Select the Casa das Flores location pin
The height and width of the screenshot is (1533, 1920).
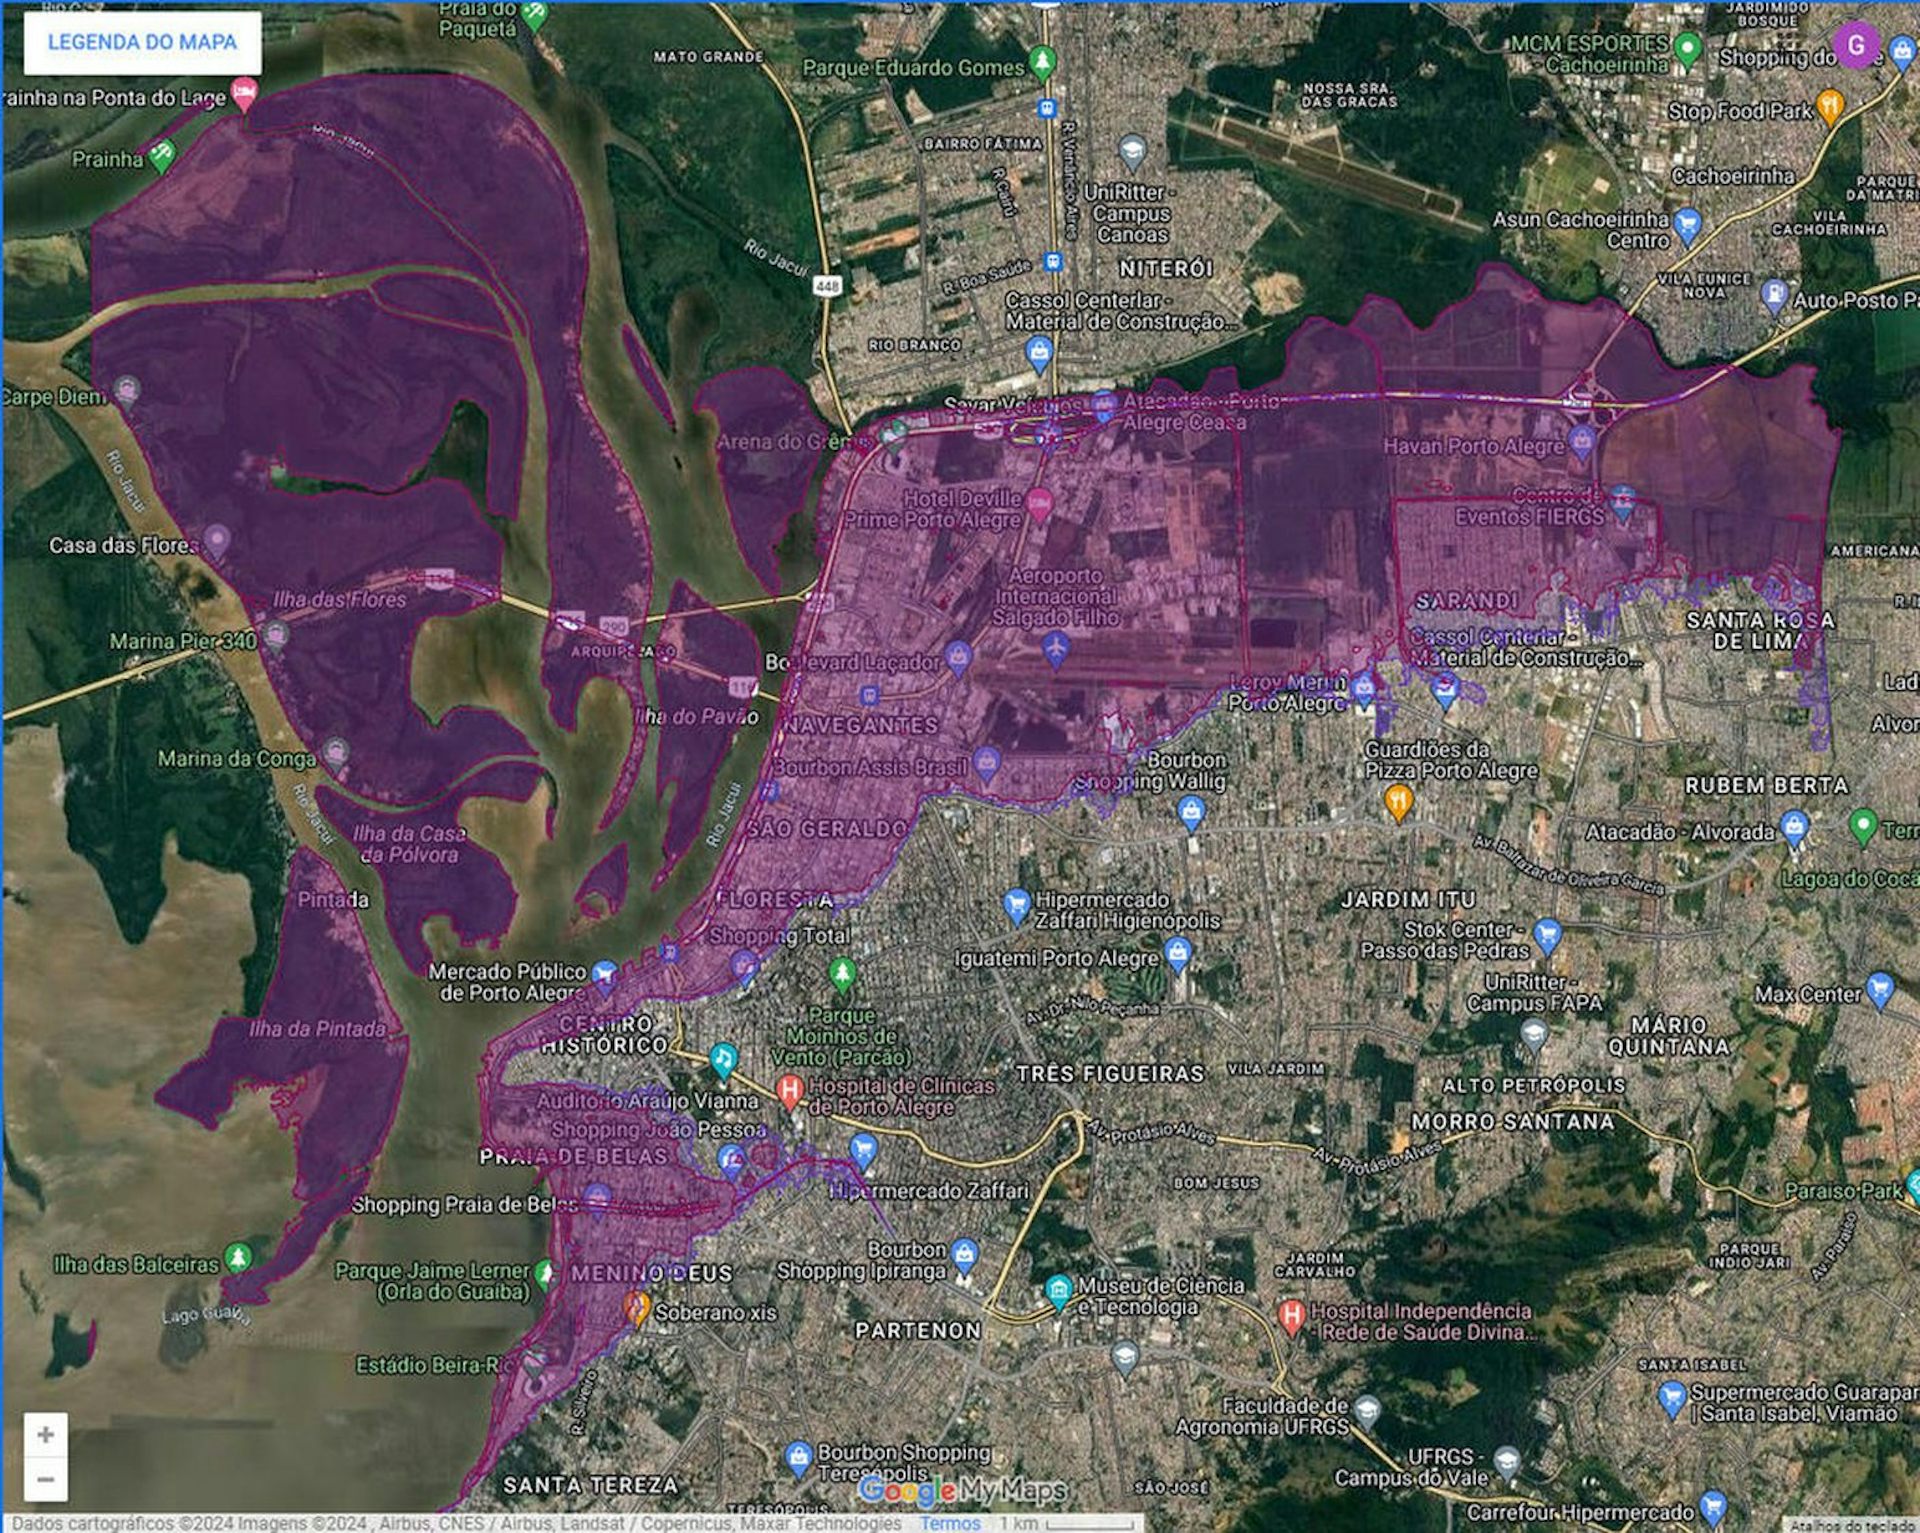217,542
